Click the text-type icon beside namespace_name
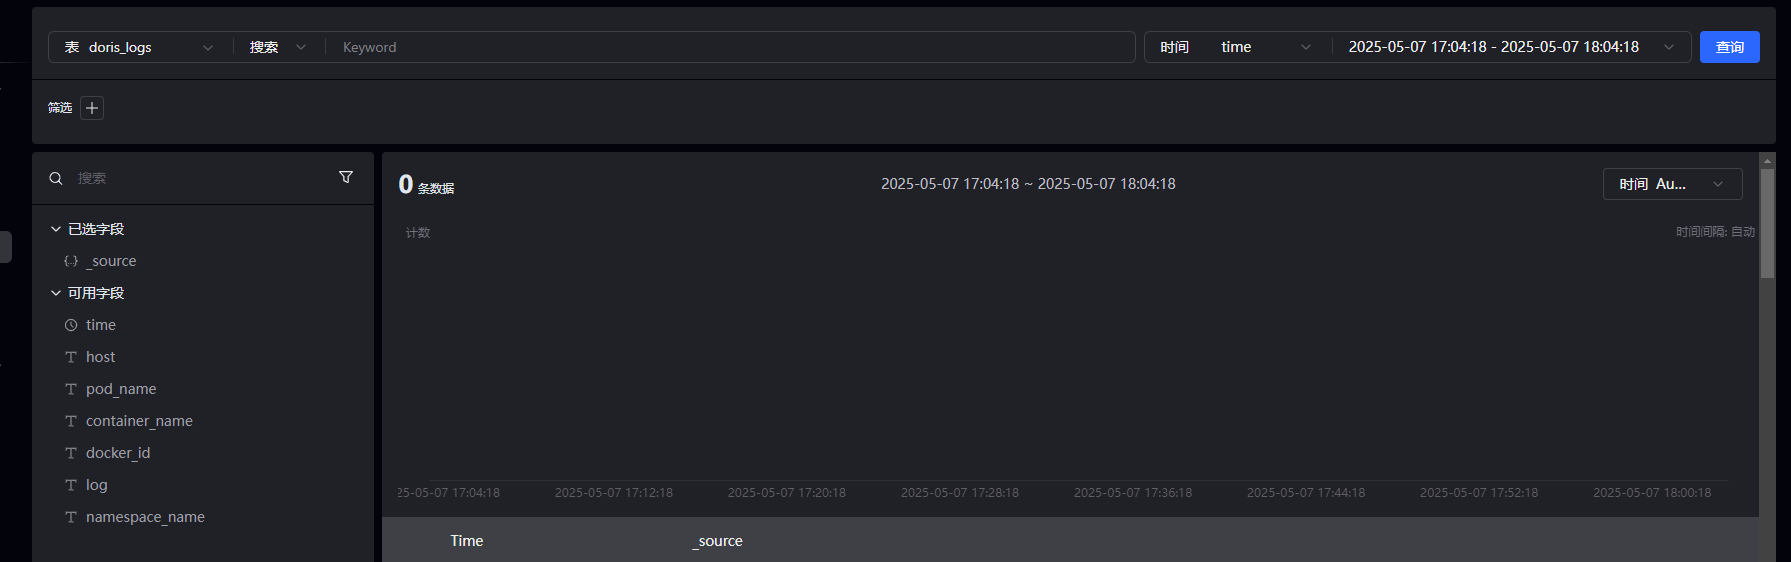The width and height of the screenshot is (1791, 562). tap(71, 517)
